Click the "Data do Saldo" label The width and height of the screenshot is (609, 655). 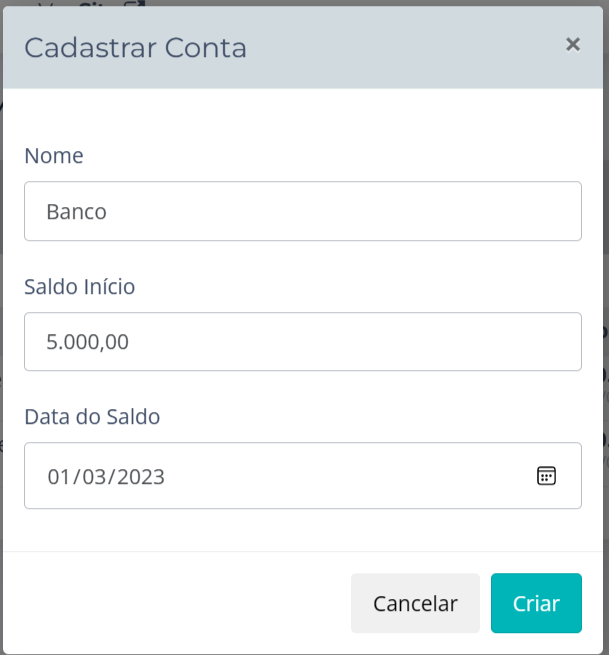92,417
